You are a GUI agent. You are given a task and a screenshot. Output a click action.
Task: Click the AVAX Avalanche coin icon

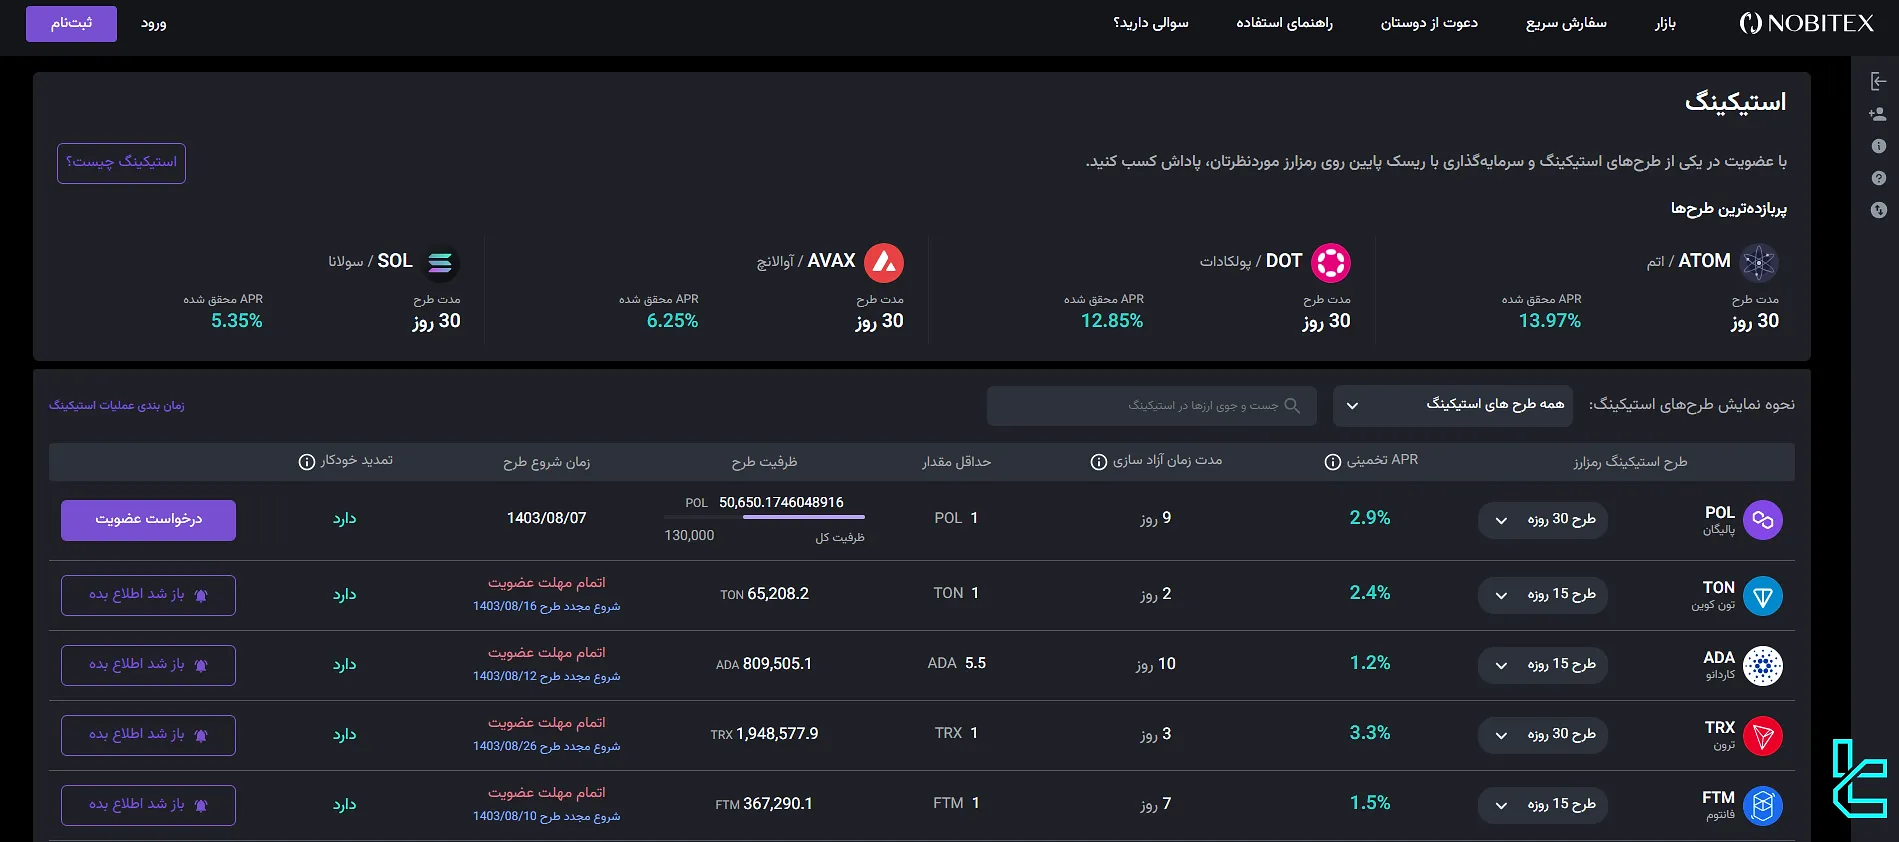click(x=884, y=263)
